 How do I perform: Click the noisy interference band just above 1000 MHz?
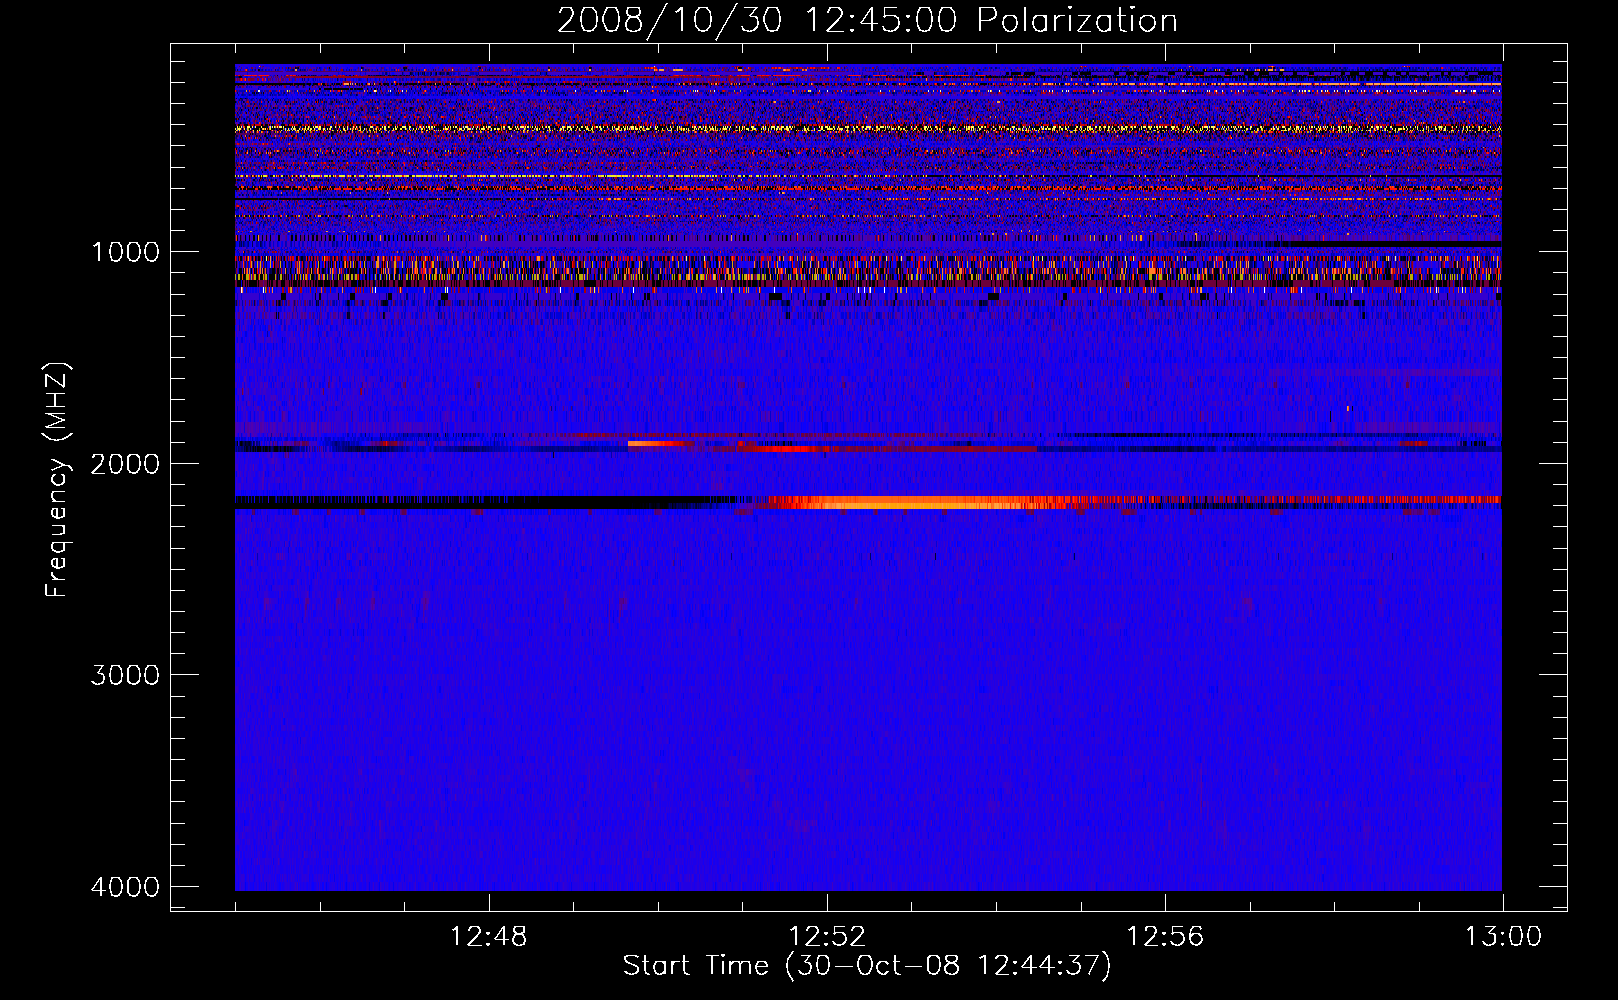pos(868,271)
